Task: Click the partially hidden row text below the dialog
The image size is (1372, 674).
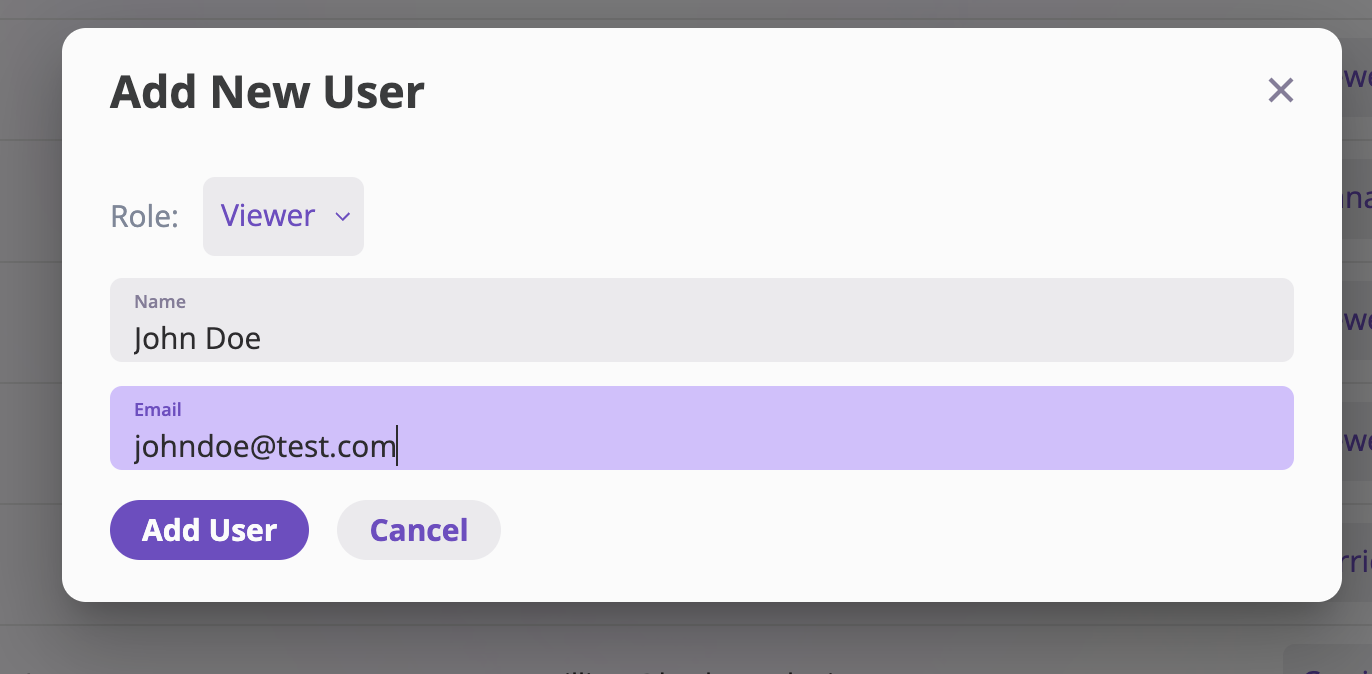Action: pos(700,668)
